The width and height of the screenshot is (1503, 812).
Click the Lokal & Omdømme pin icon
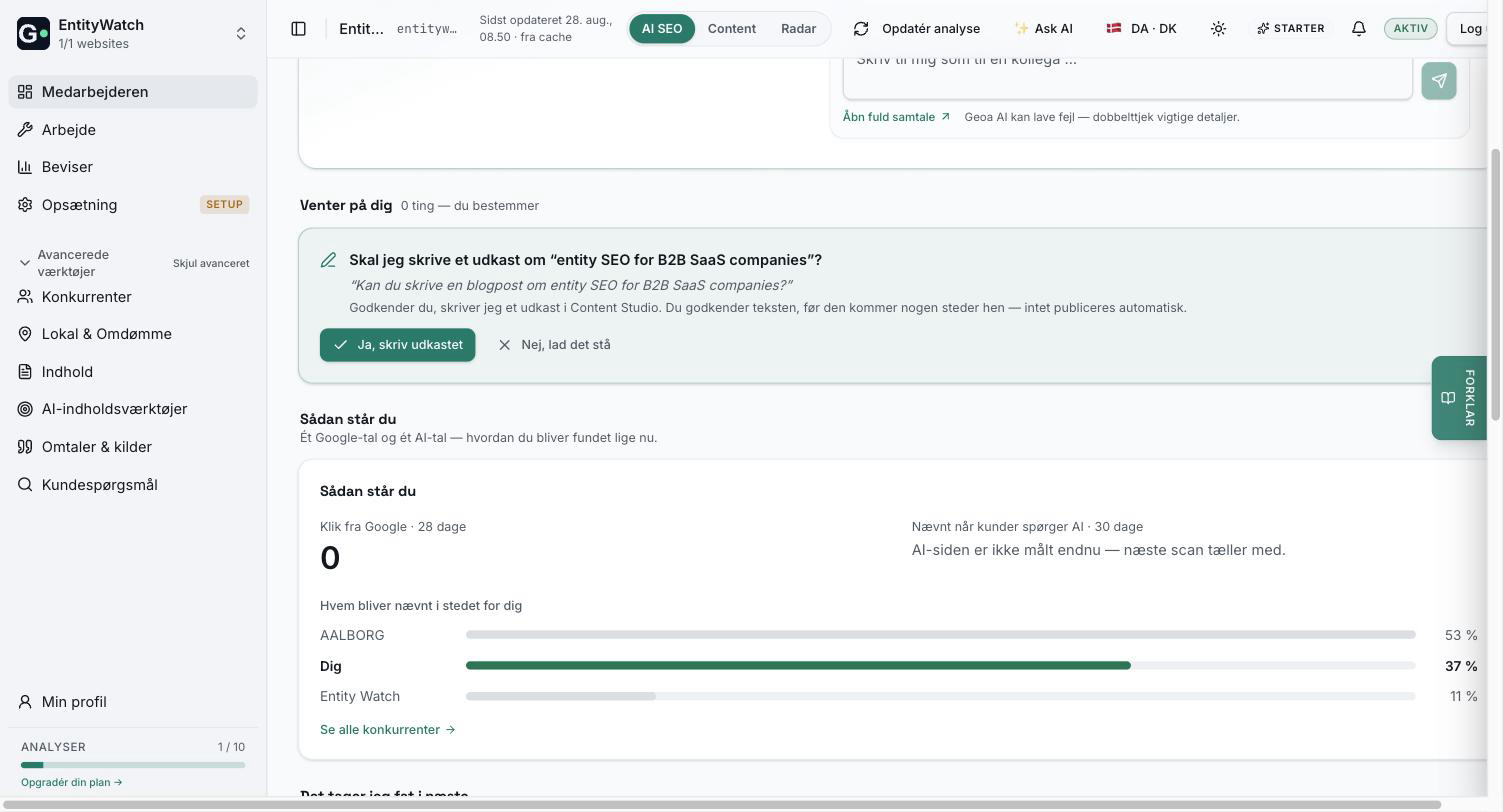point(25,334)
